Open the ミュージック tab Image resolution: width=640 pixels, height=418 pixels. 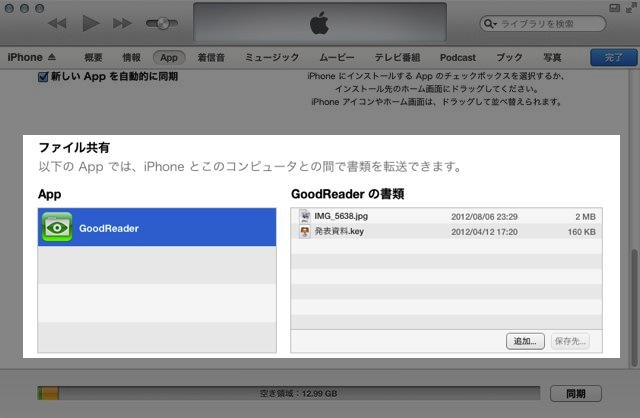[272, 58]
